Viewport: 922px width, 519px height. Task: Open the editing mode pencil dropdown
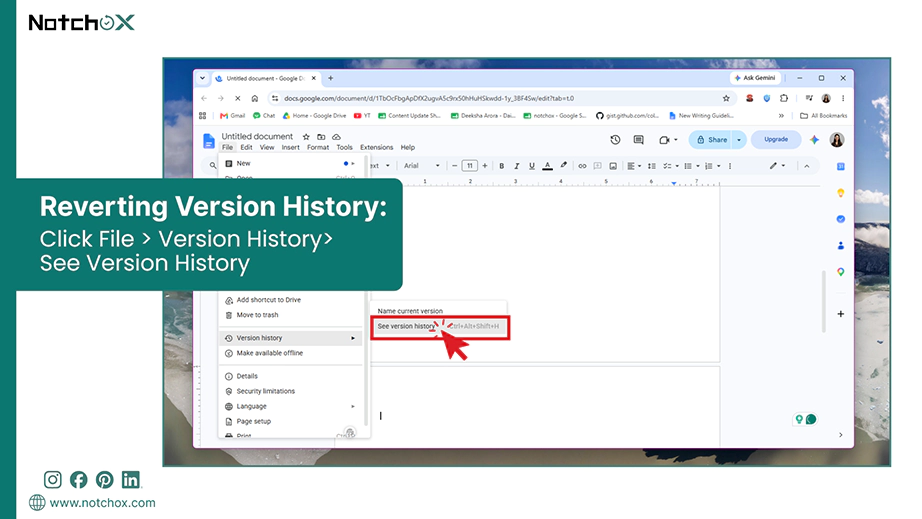(x=777, y=166)
